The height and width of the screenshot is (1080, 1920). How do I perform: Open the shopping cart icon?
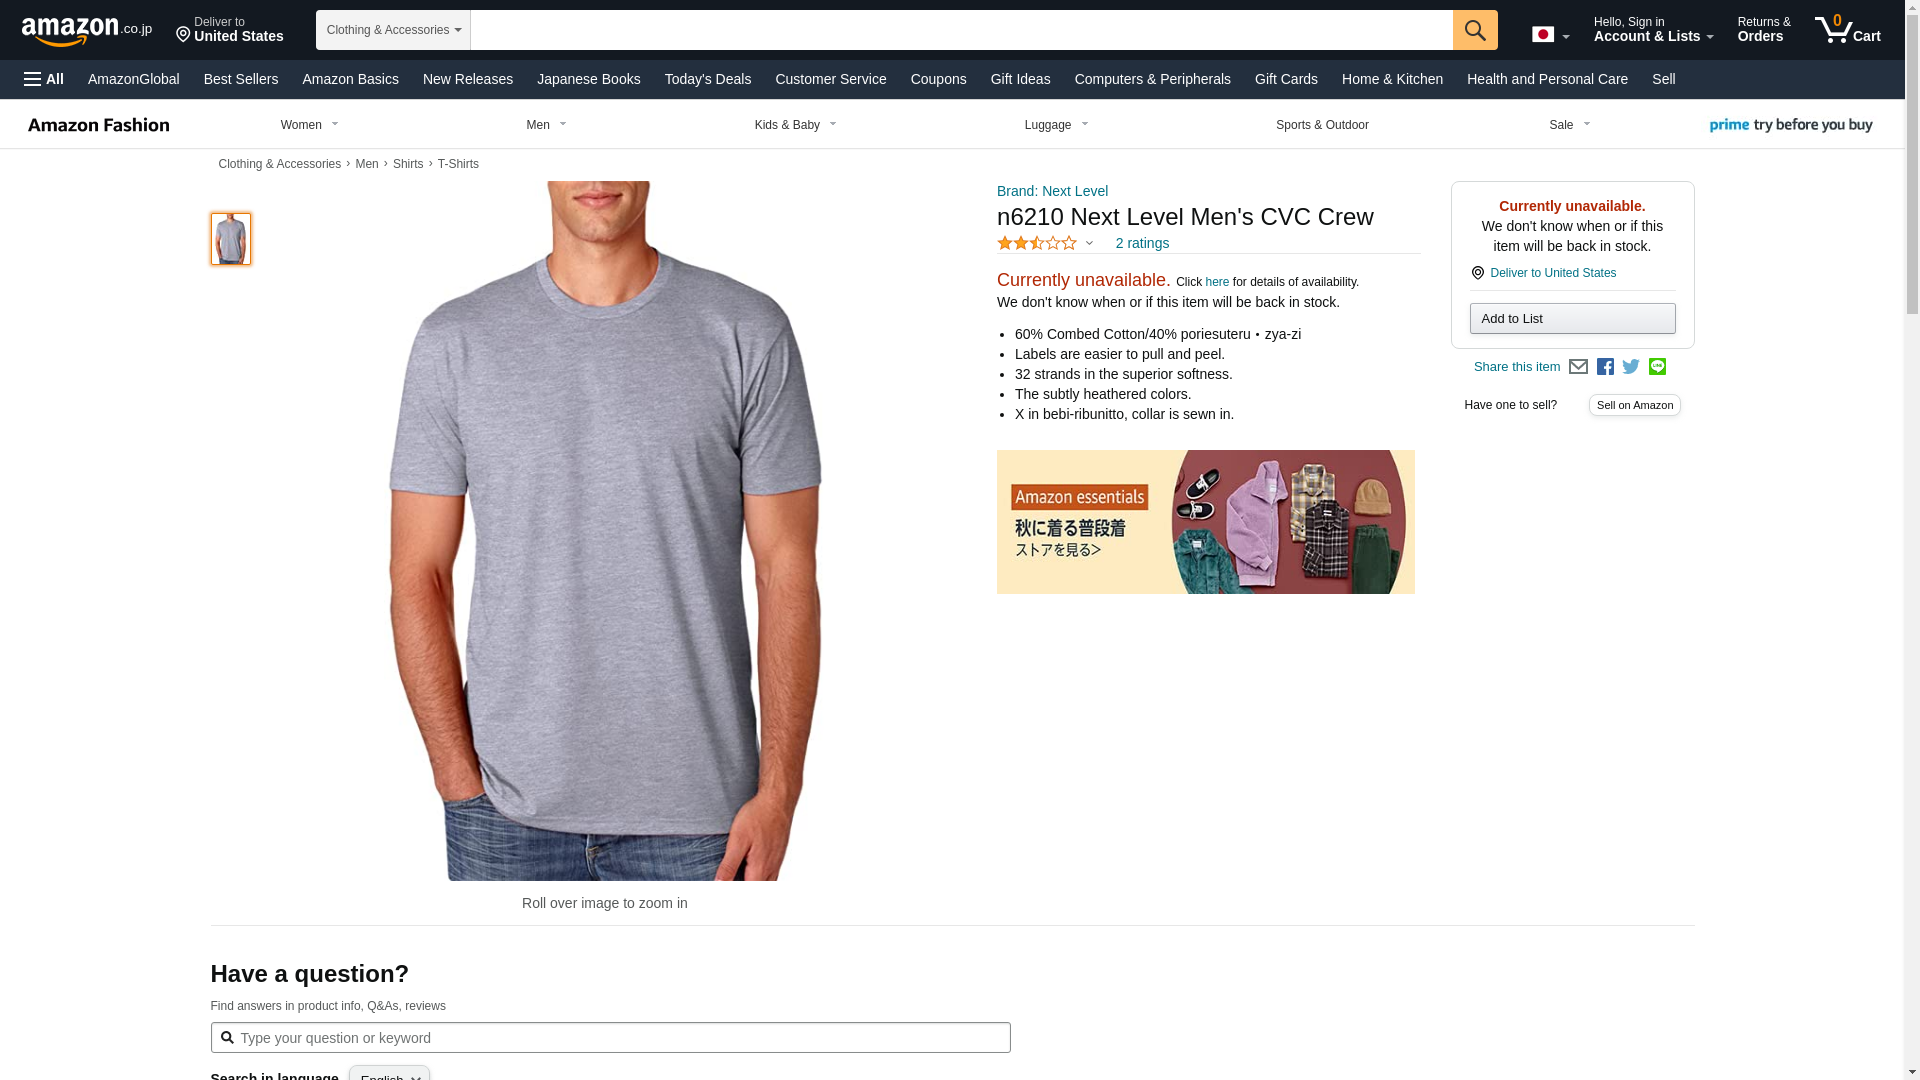(x=1848, y=29)
